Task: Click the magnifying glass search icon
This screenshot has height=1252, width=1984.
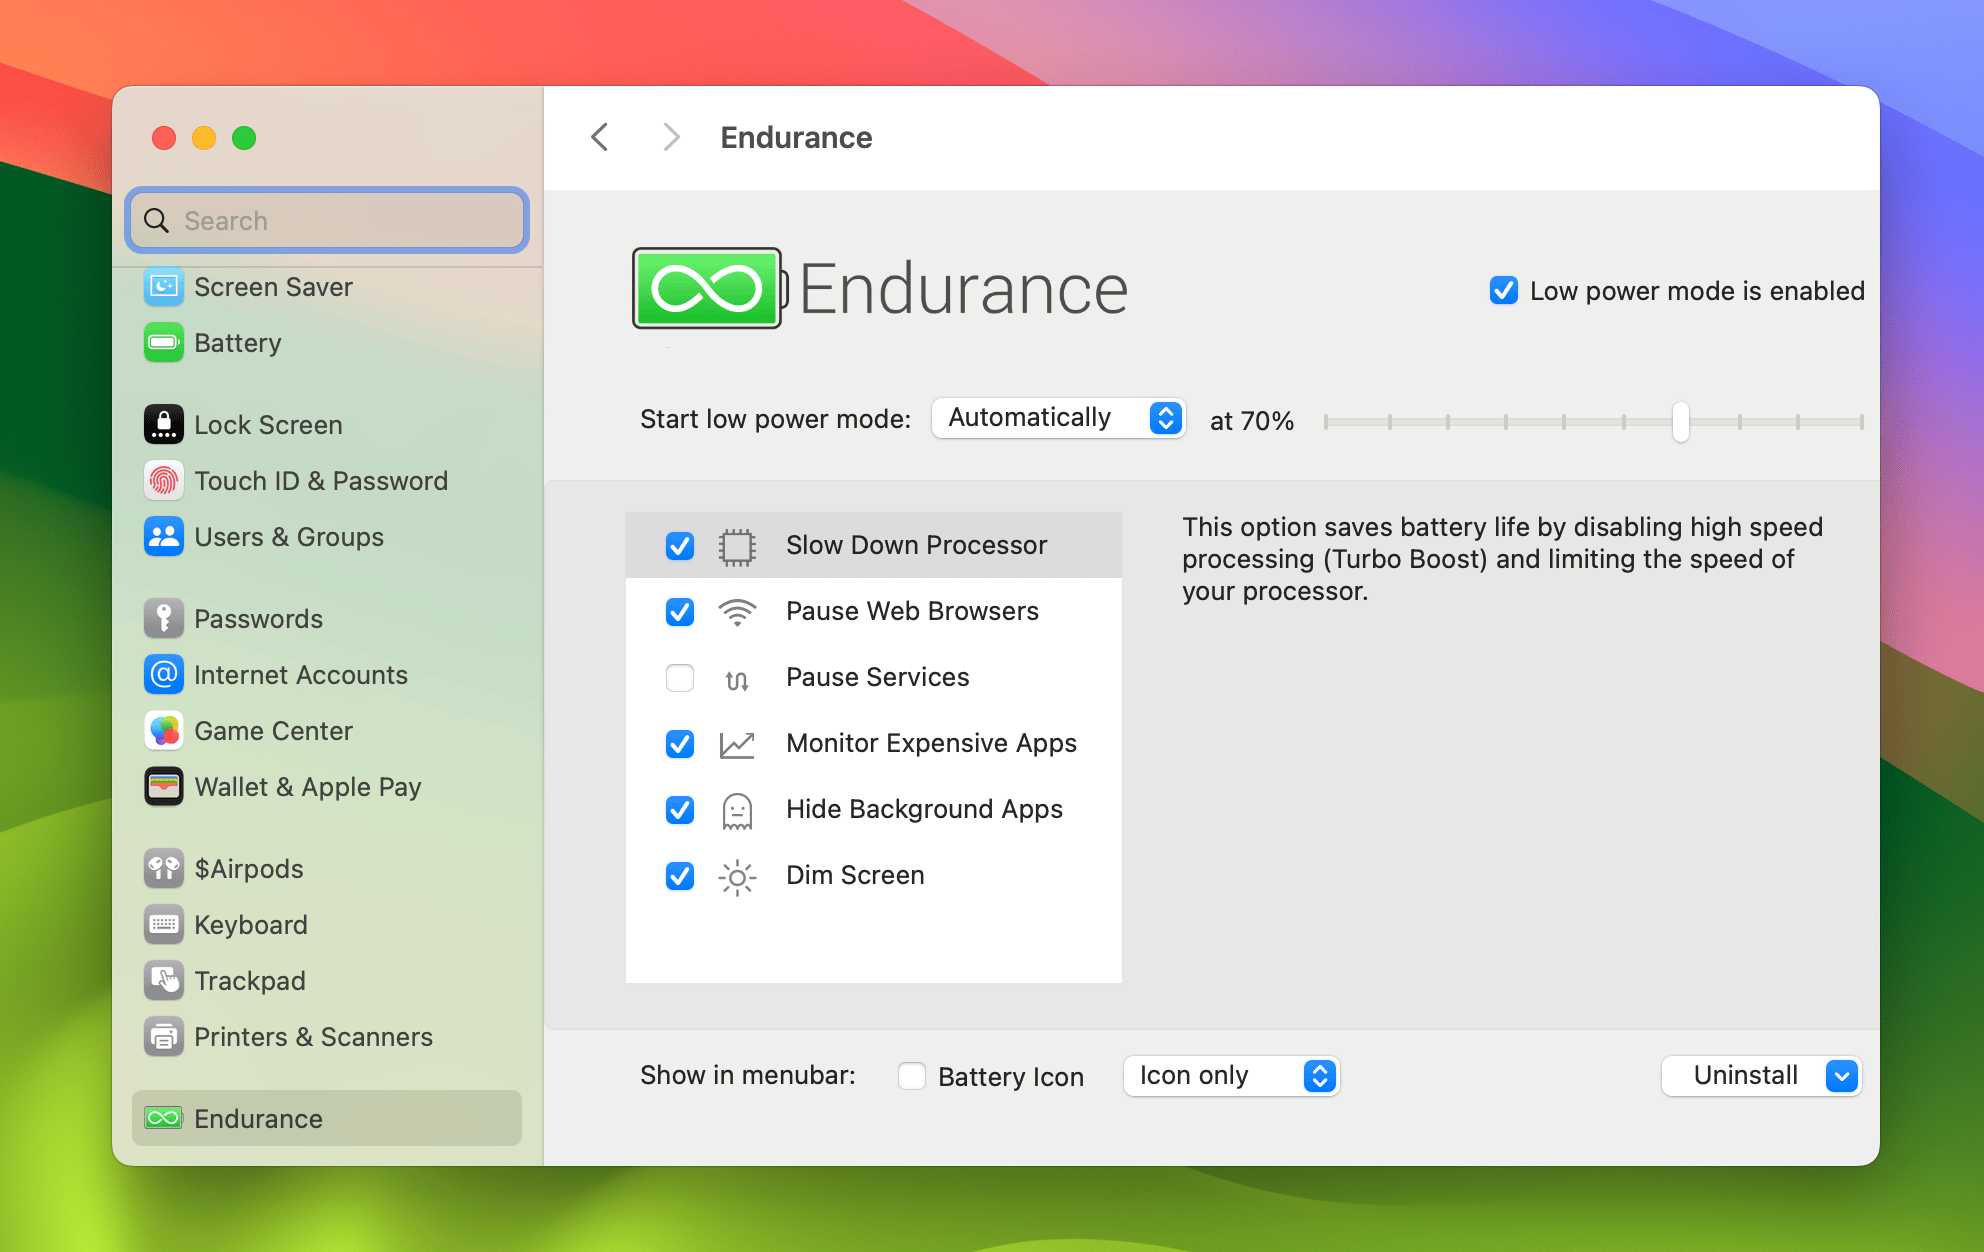Action: (157, 220)
